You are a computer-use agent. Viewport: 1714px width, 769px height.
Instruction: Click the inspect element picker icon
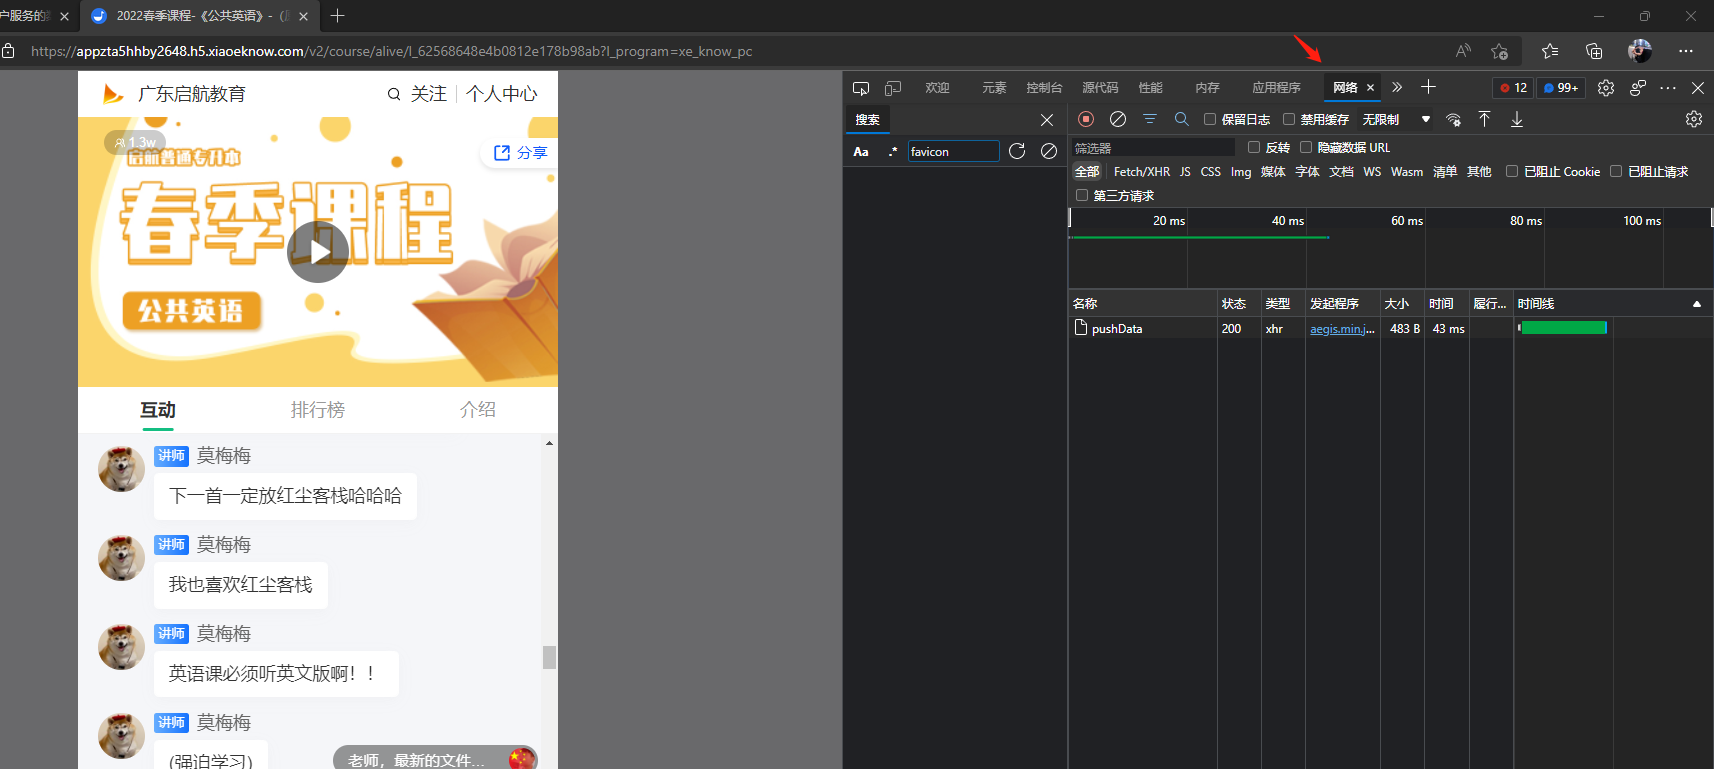(861, 88)
